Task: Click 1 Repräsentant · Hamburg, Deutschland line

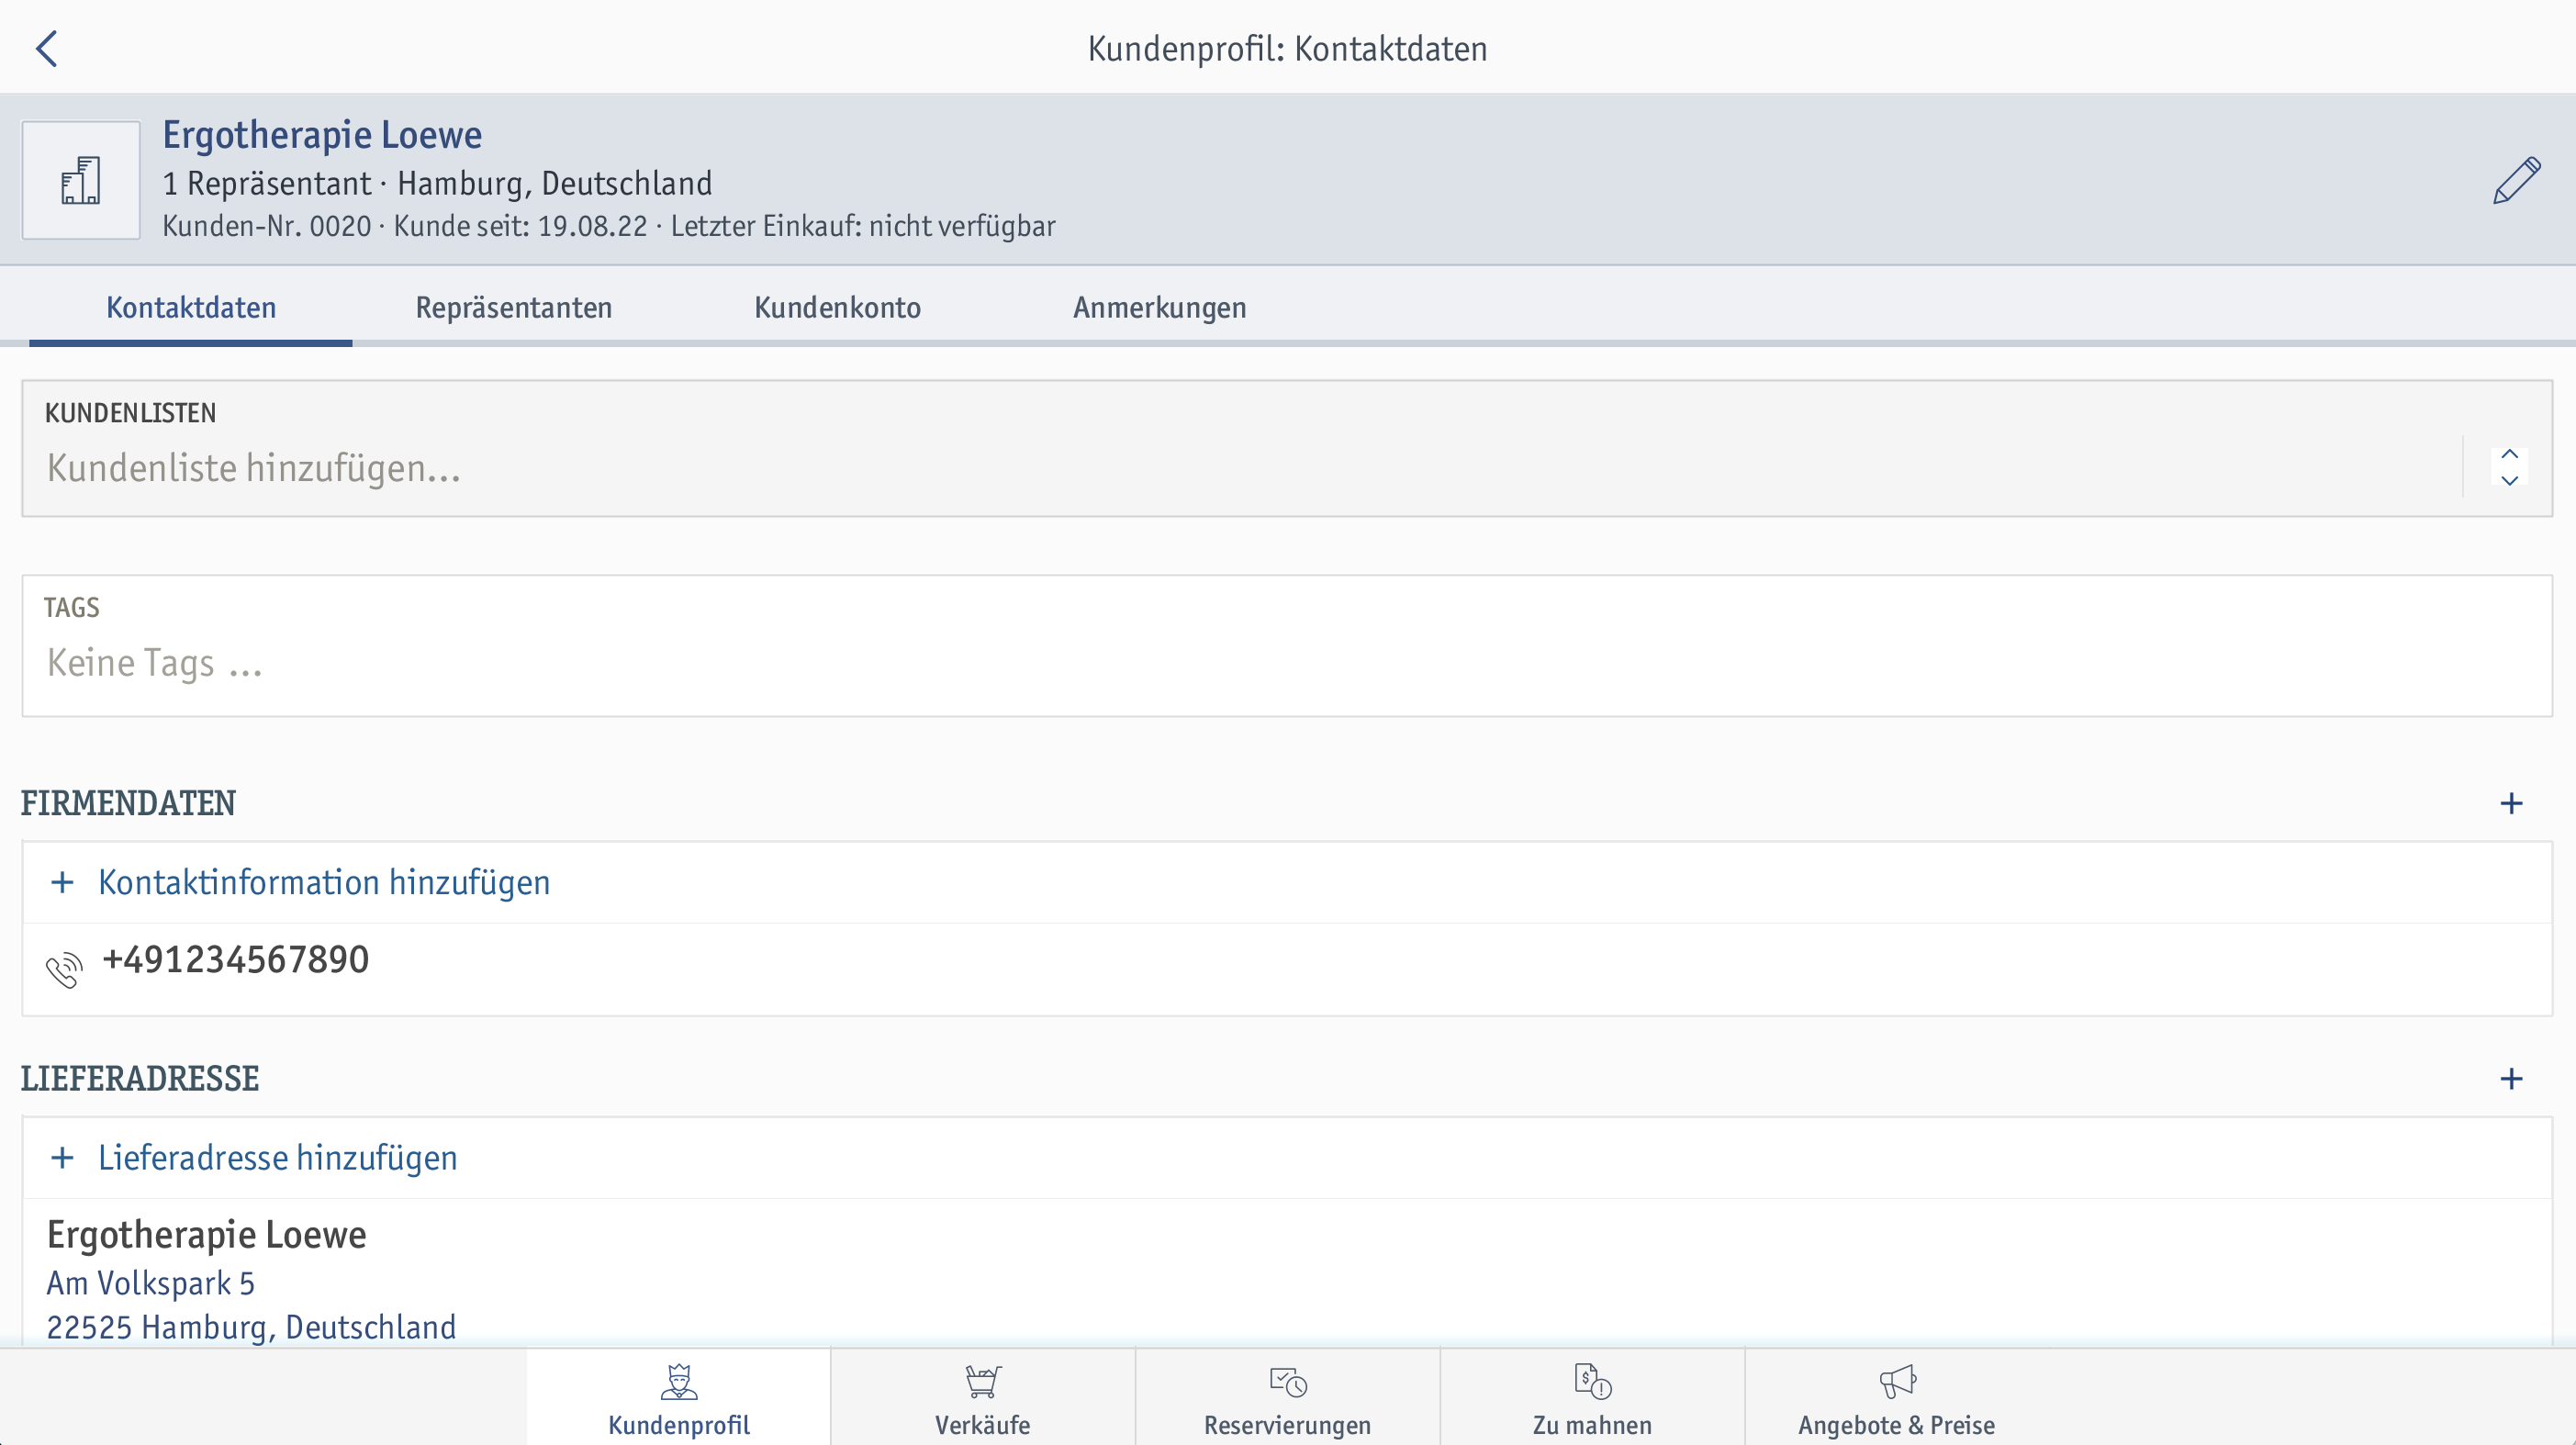Action: click(x=437, y=184)
